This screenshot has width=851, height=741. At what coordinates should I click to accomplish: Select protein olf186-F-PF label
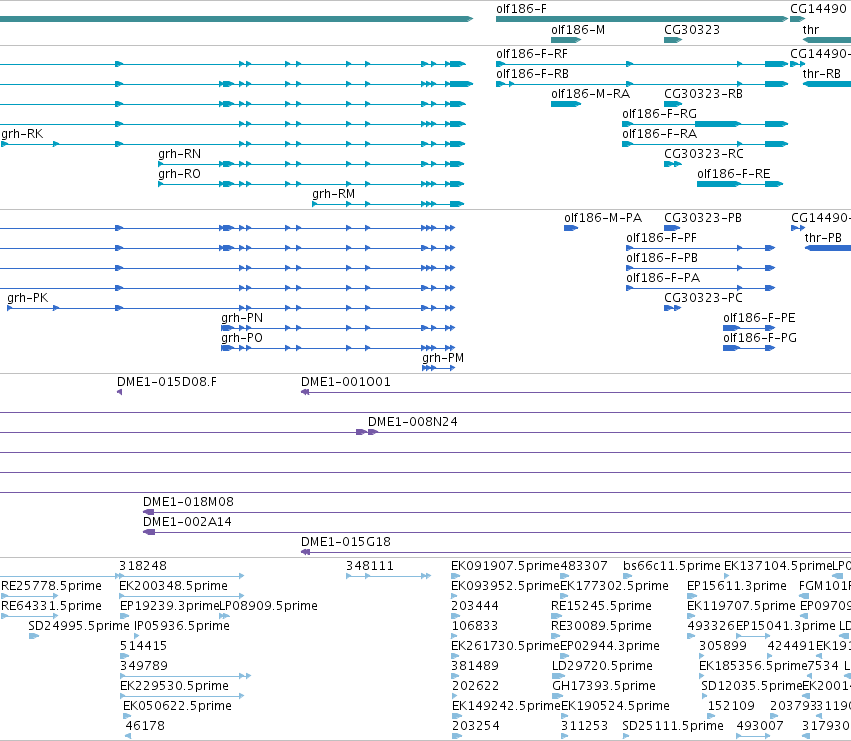click(x=662, y=238)
